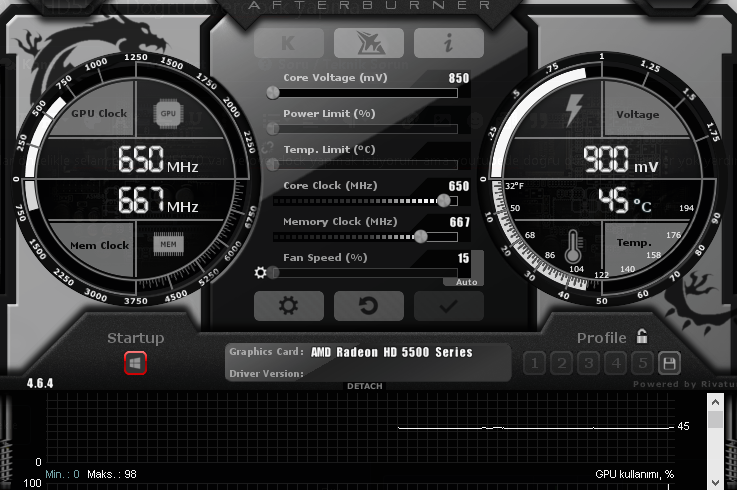The image size is (737, 490).
Task: Click the monitoring graph scrollbar thumb
Action: pos(715,419)
